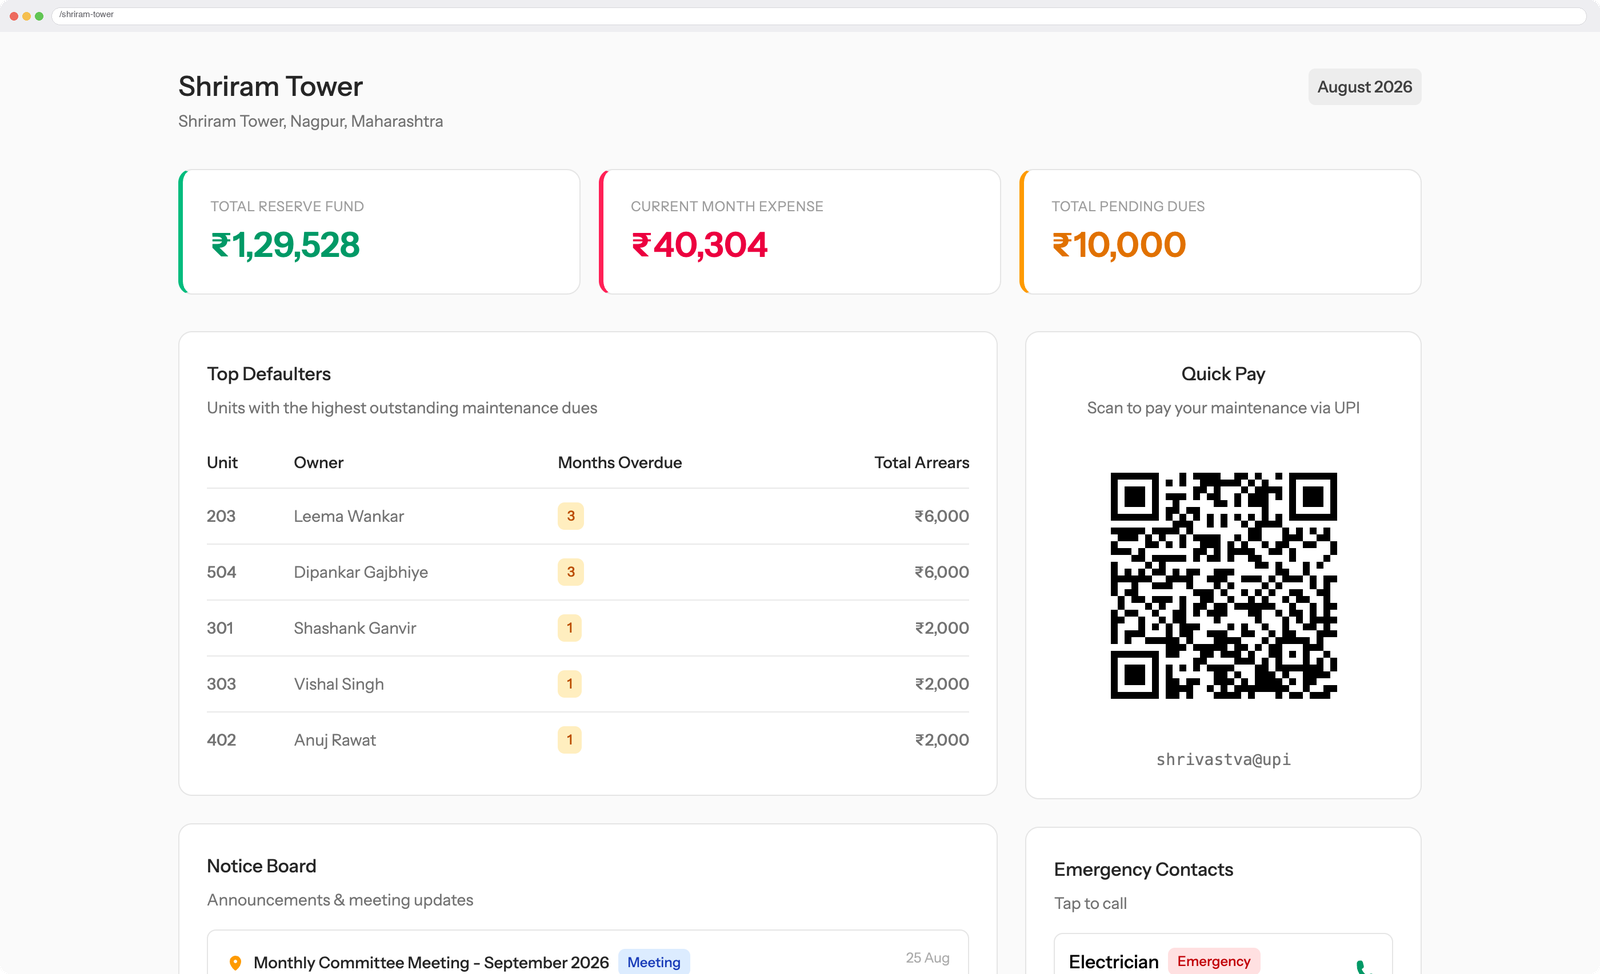The height and width of the screenshot is (974, 1600).
Task: Open the August 2026 month selector
Action: [x=1364, y=87]
